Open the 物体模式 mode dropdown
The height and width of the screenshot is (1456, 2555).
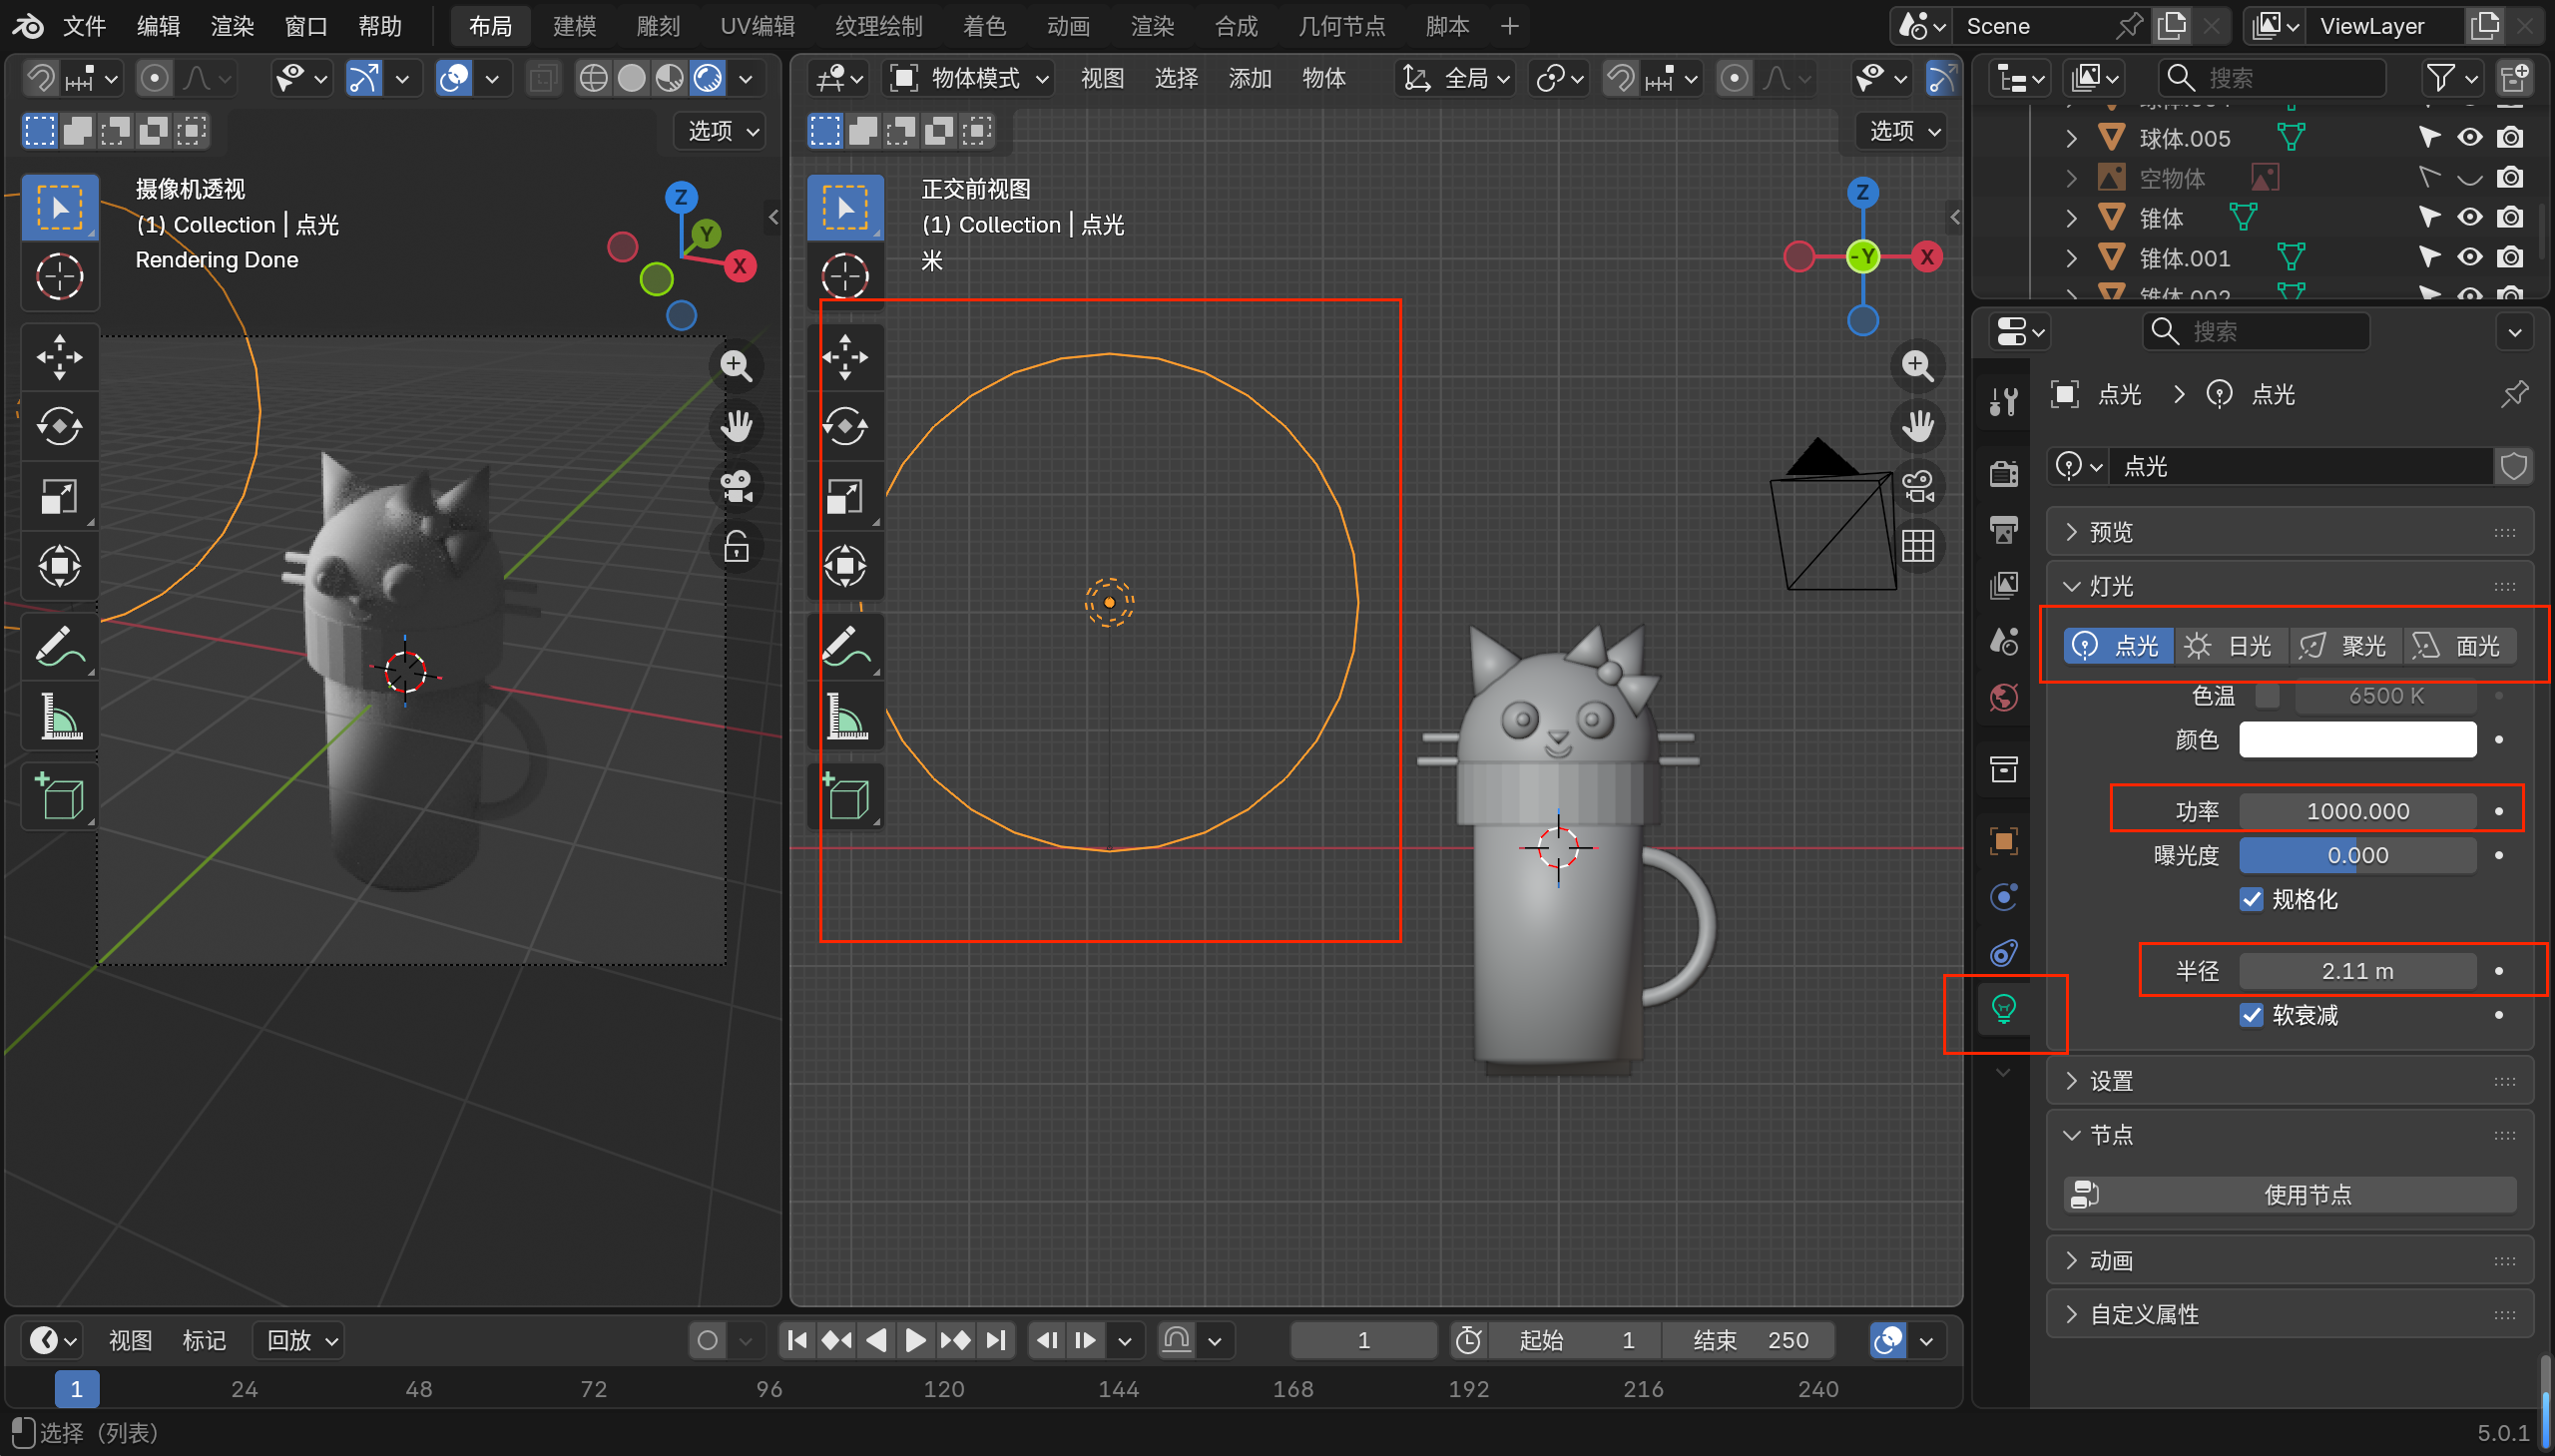(x=970, y=78)
